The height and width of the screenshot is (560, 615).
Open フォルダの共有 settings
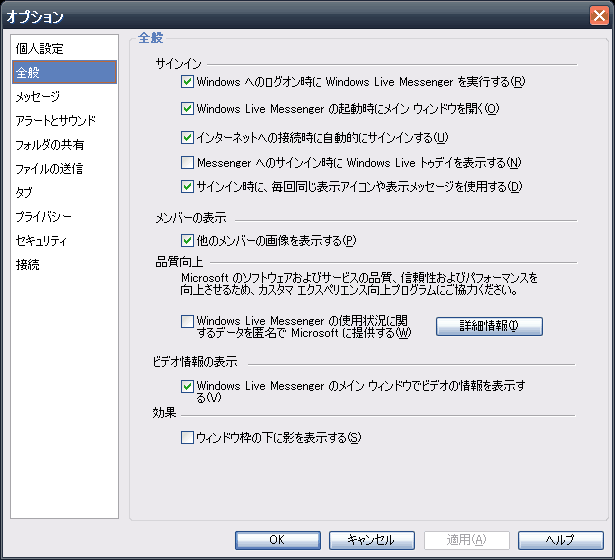(x=64, y=145)
